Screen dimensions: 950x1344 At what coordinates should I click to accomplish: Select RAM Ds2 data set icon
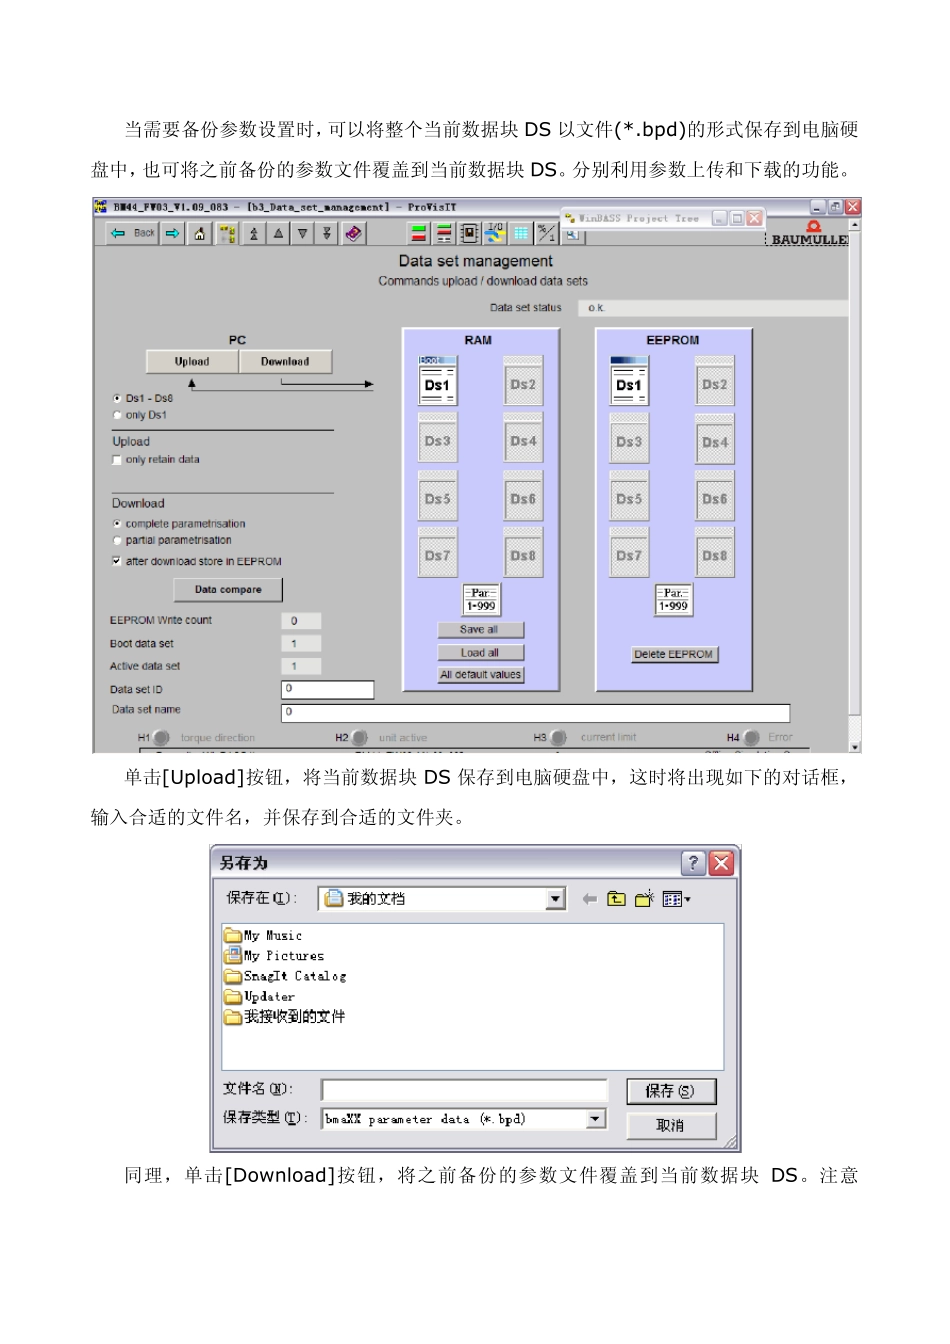(523, 381)
